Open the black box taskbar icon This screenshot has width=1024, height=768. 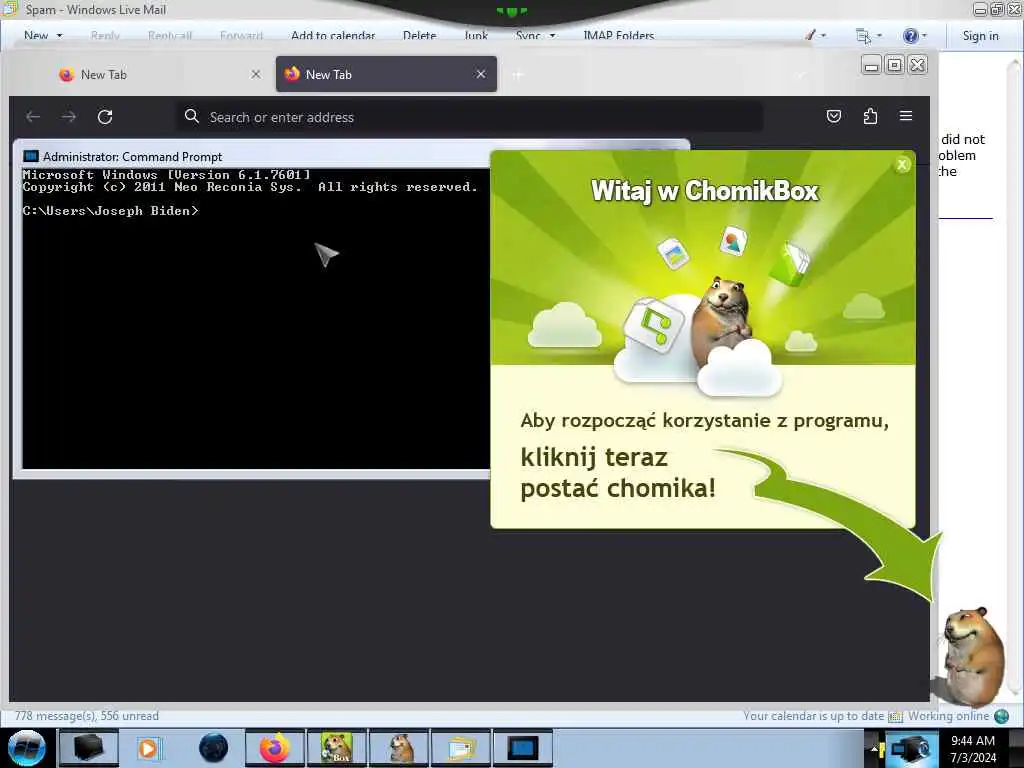pyautogui.click(x=89, y=748)
